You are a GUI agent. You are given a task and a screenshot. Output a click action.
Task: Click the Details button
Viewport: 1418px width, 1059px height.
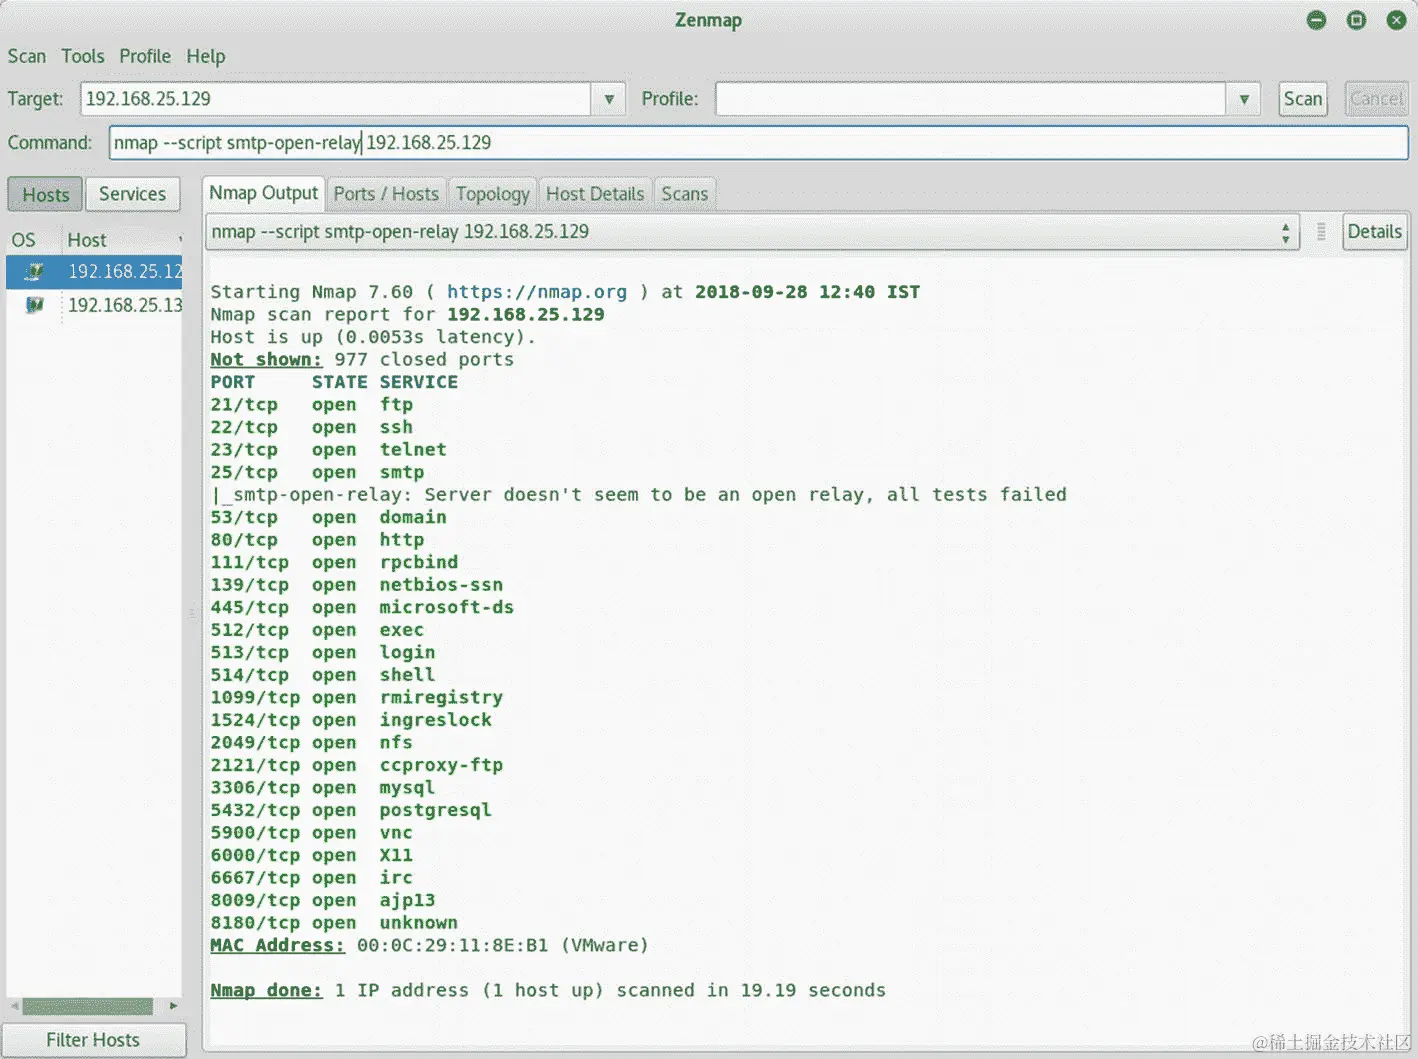1374,231
